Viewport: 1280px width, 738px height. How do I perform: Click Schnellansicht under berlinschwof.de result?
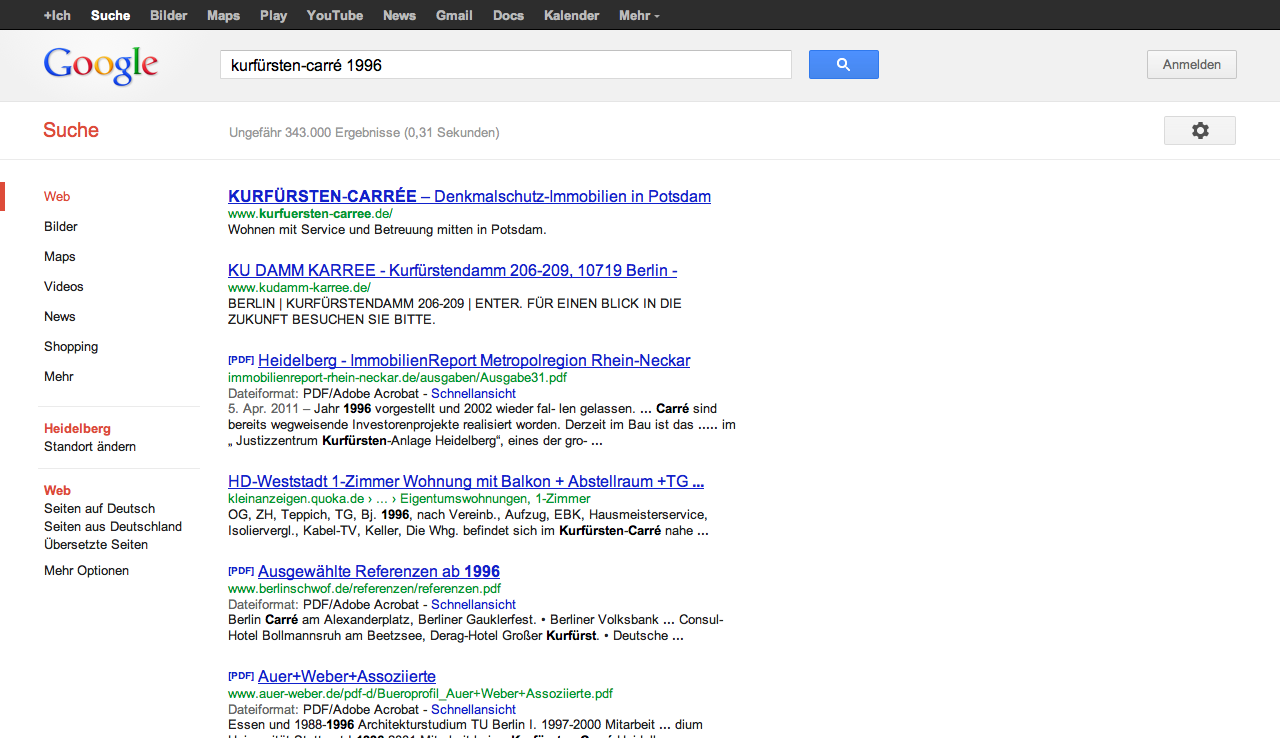tap(473, 605)
